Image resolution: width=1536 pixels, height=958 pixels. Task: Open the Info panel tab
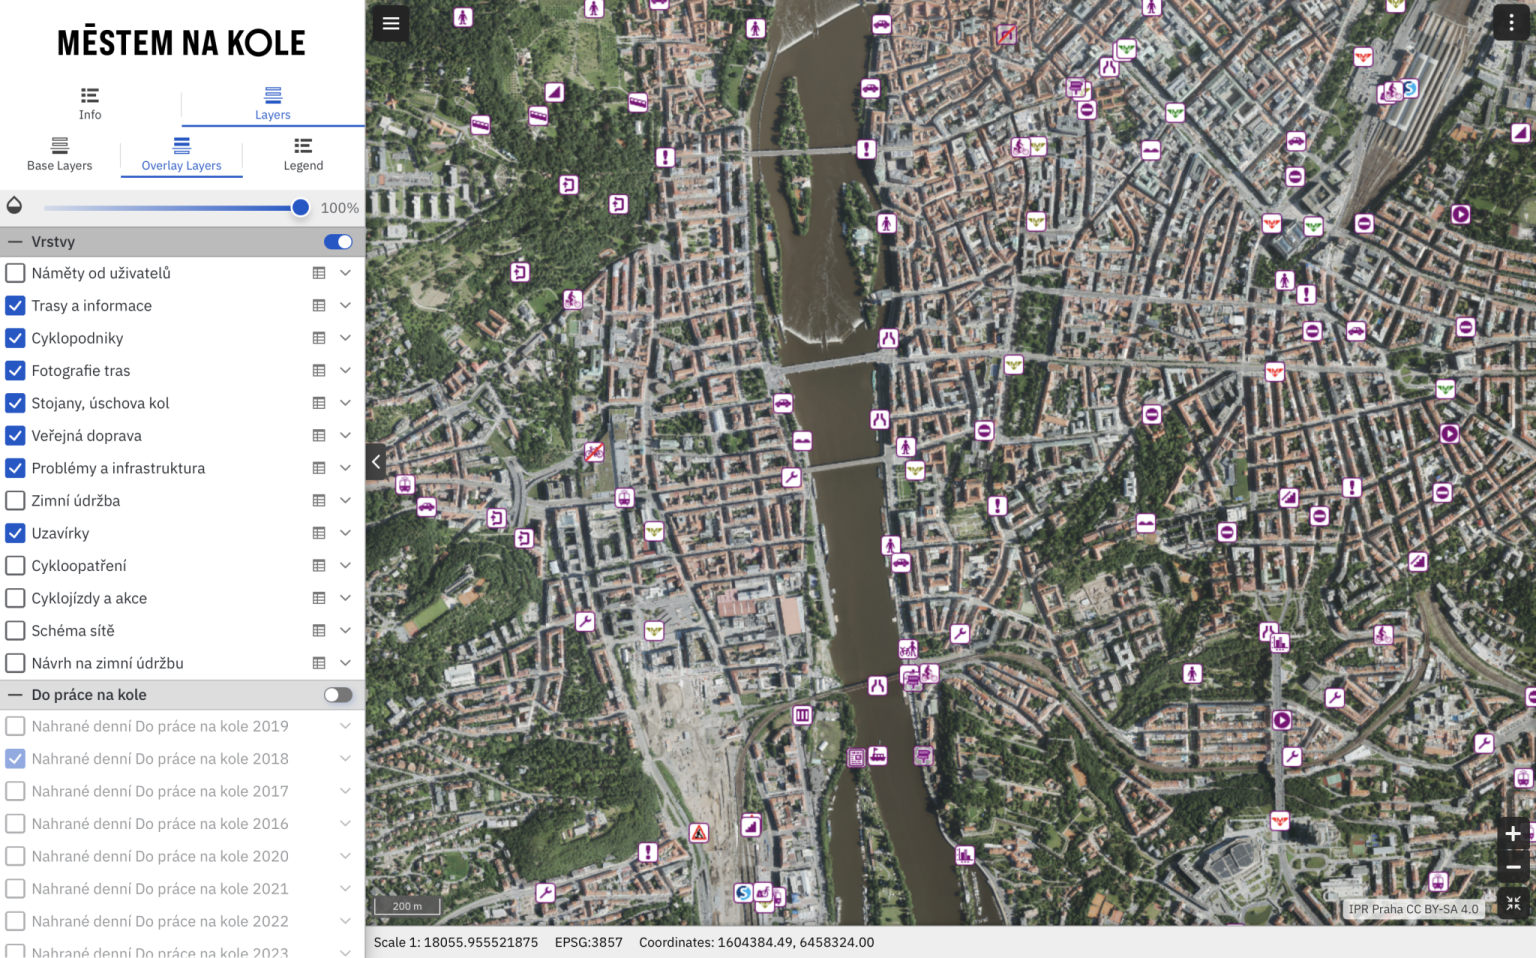pos(90,103)
